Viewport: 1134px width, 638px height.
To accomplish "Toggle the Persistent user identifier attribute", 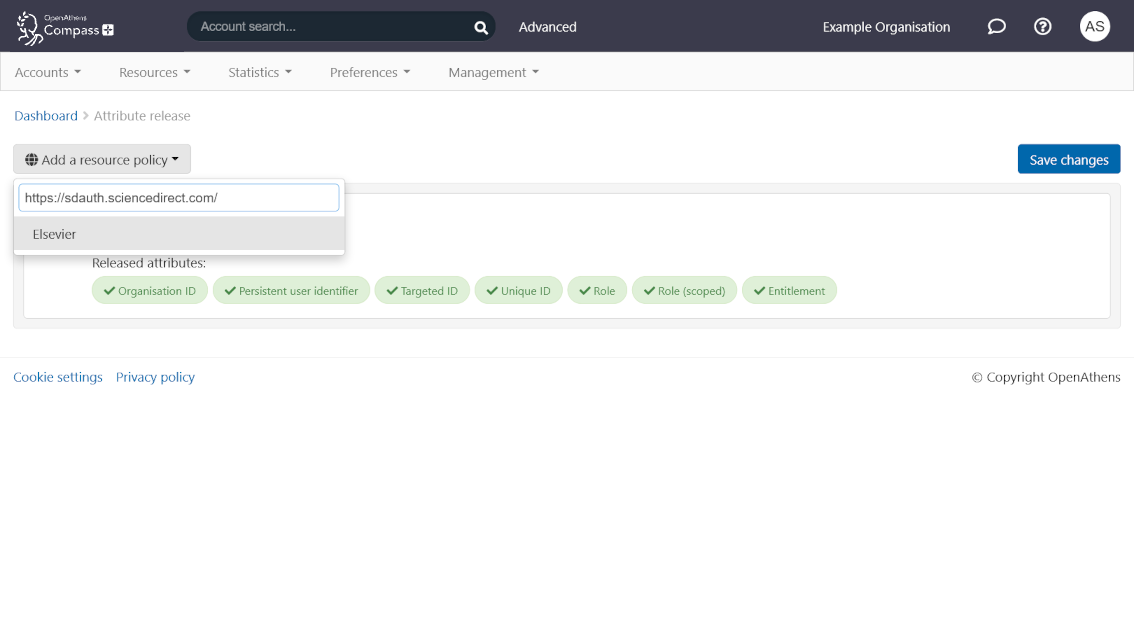I will pyautogui.click(x=291, y=290).
